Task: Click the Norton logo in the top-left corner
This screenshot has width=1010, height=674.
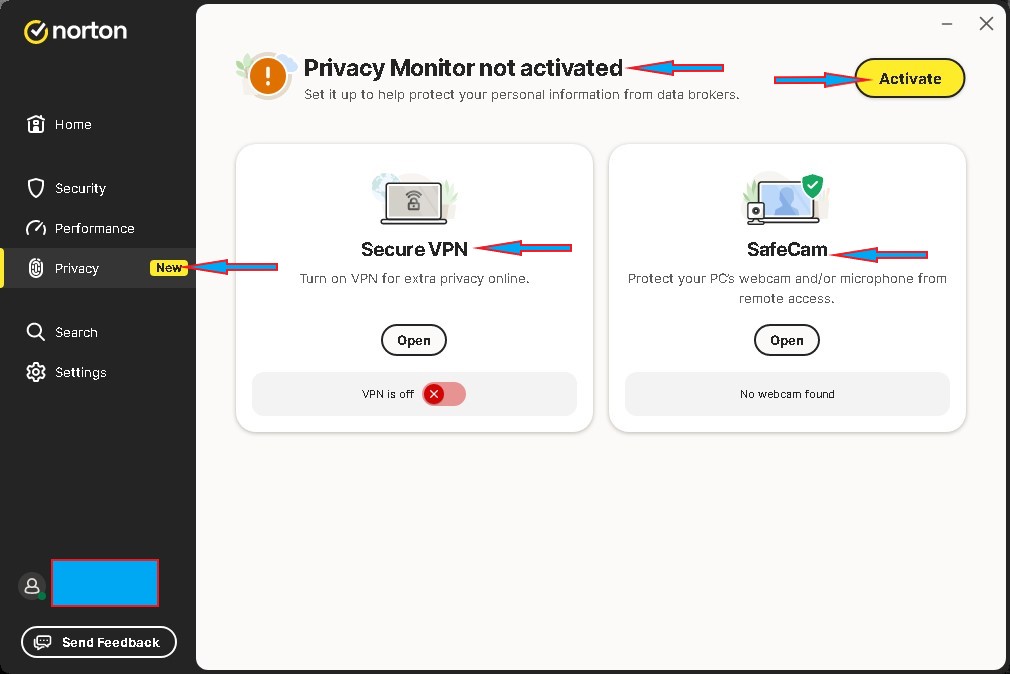Action: (74, 30)
